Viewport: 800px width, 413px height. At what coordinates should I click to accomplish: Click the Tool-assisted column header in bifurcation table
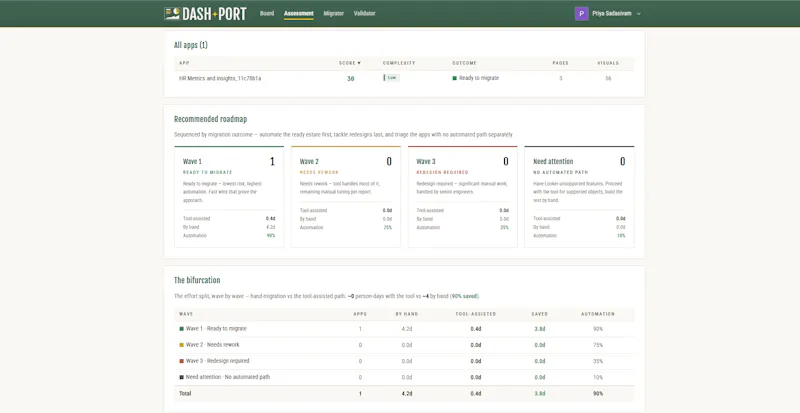[x=476, y=314]
